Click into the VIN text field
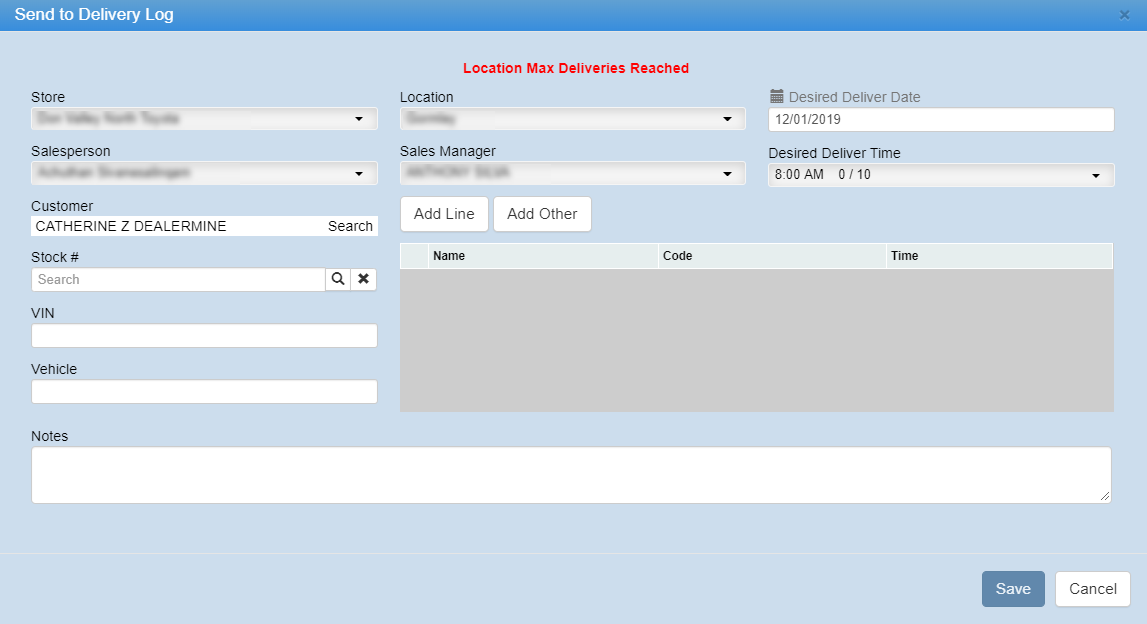 (204, 336)
